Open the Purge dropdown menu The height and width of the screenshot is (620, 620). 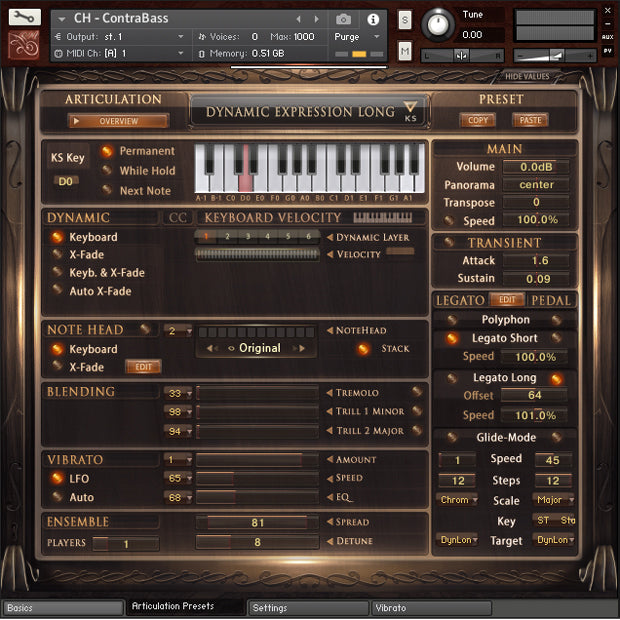click(x=356, y=37)
